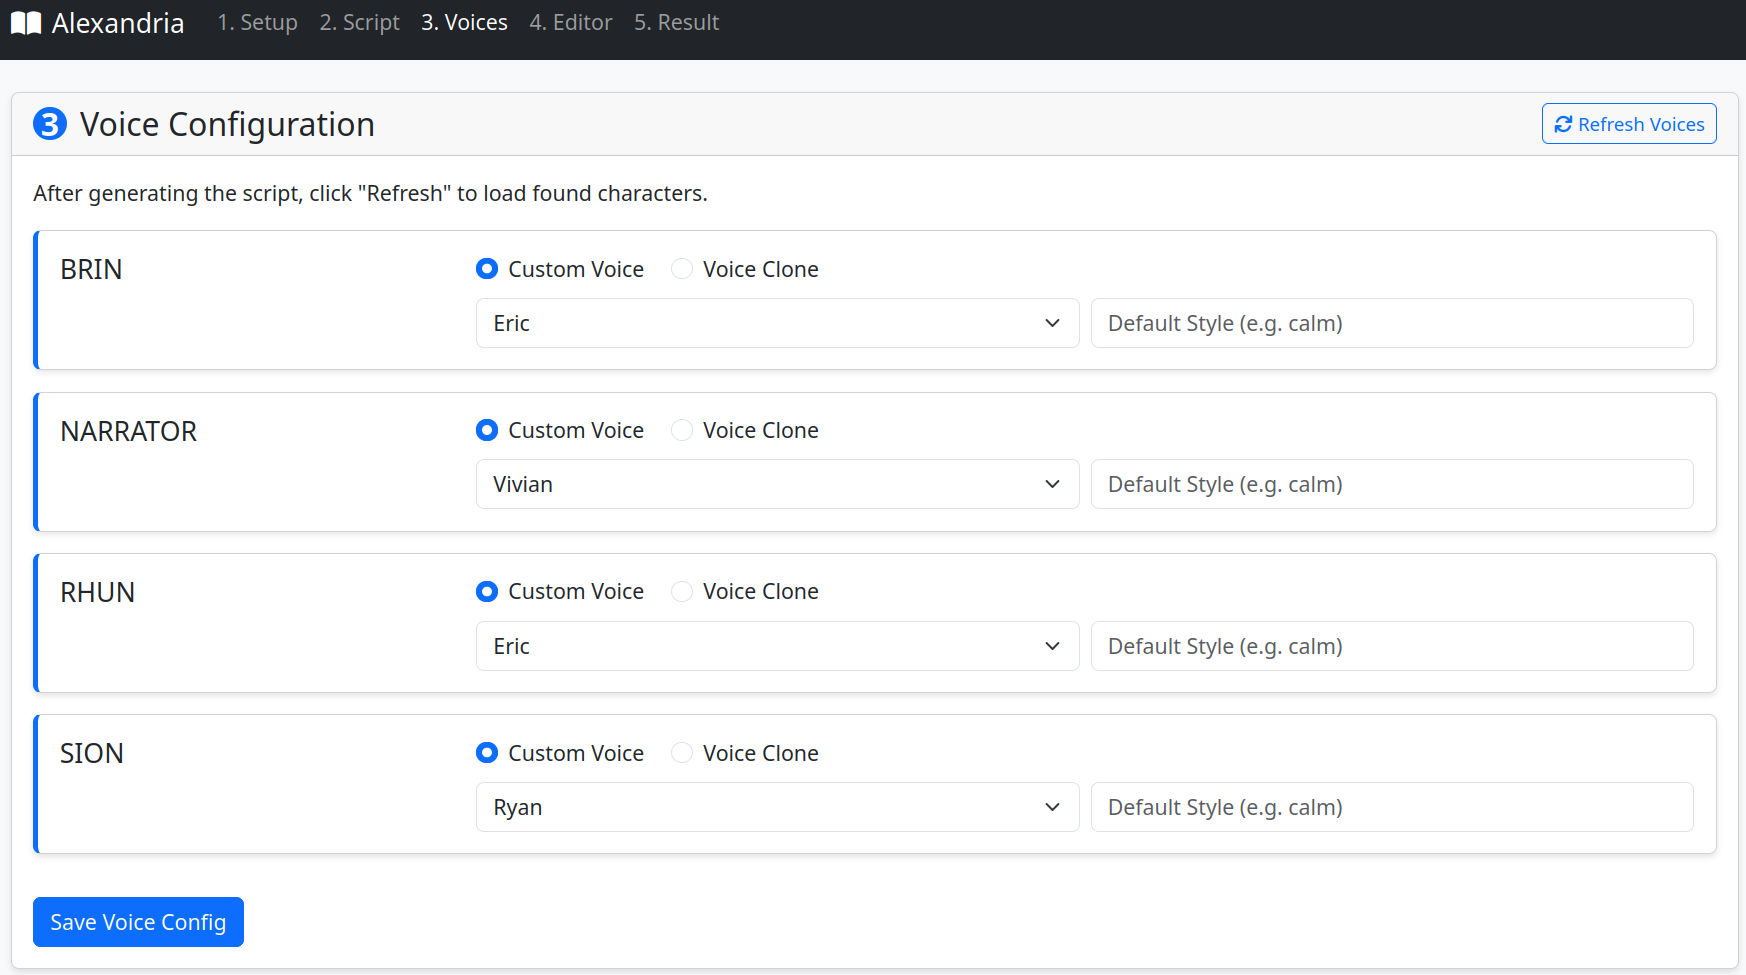Select Custom Voice for NARRATOR
Image resolution: width=1746 pixels, height=975 pixels.
pyautogui.click(x=487, y=430)
